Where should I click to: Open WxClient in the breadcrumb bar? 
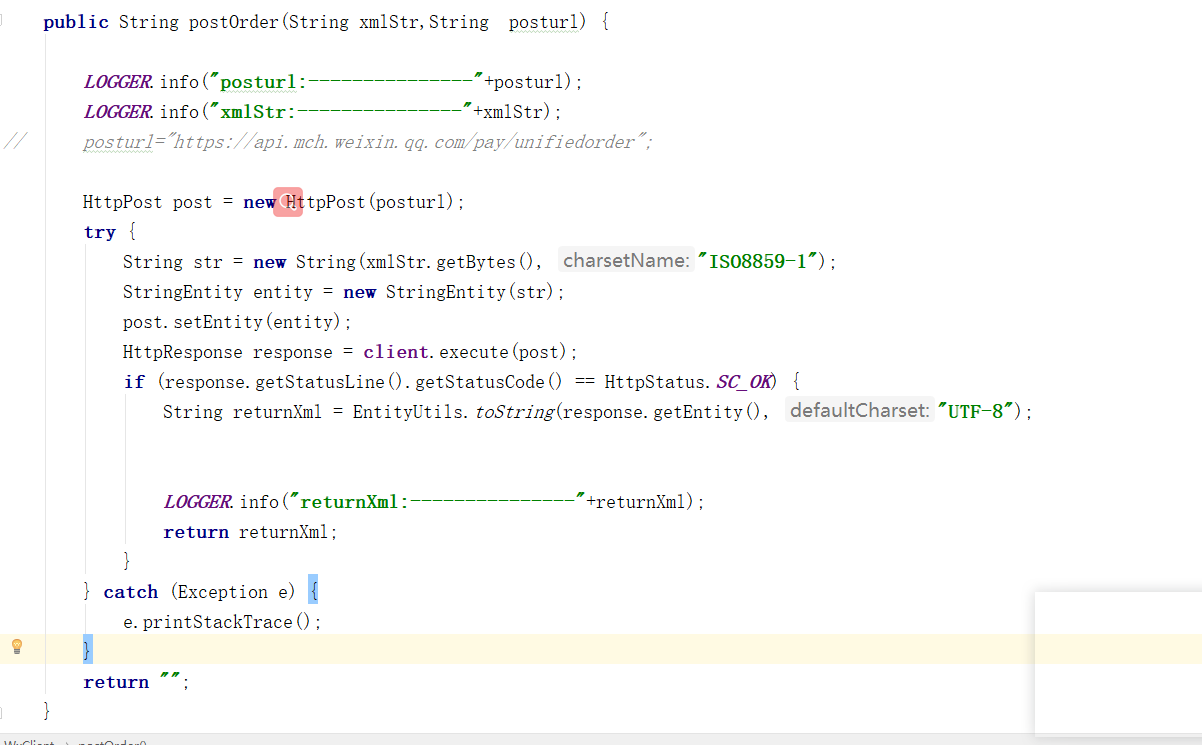(30, 742)
